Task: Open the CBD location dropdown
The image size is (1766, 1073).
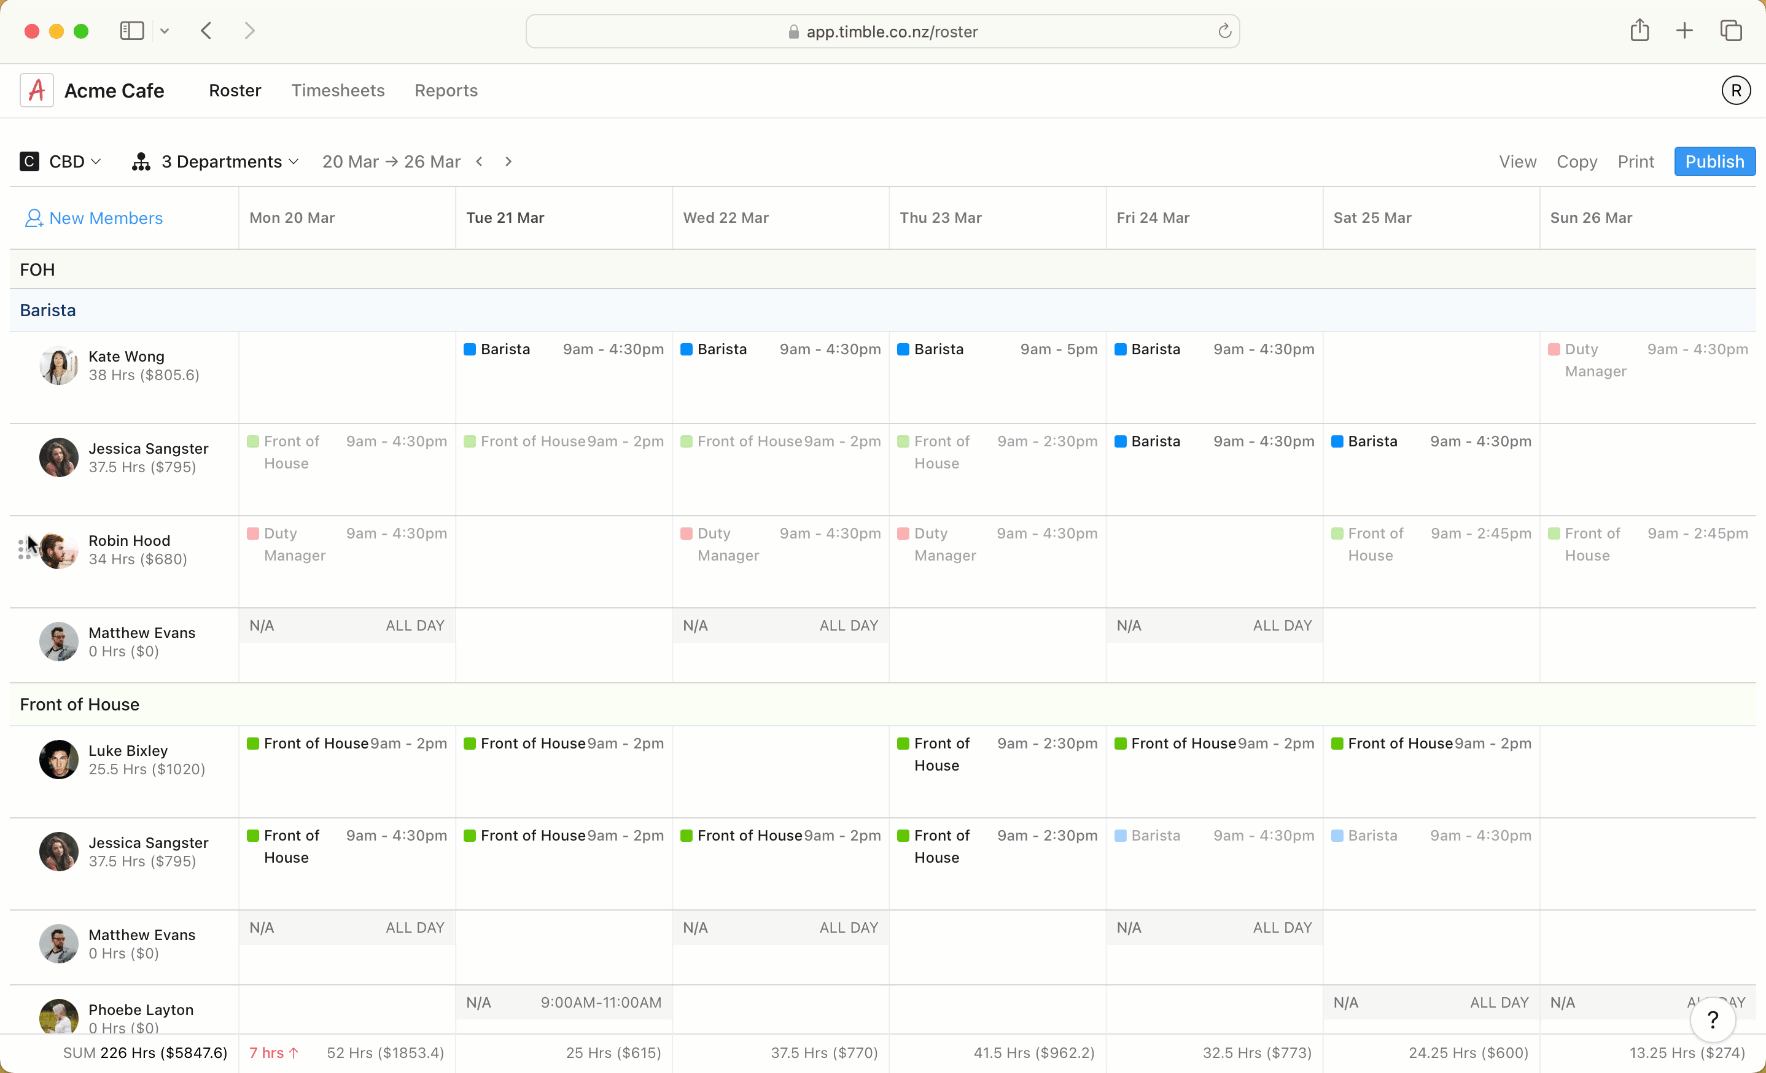Action: [61, 162]
